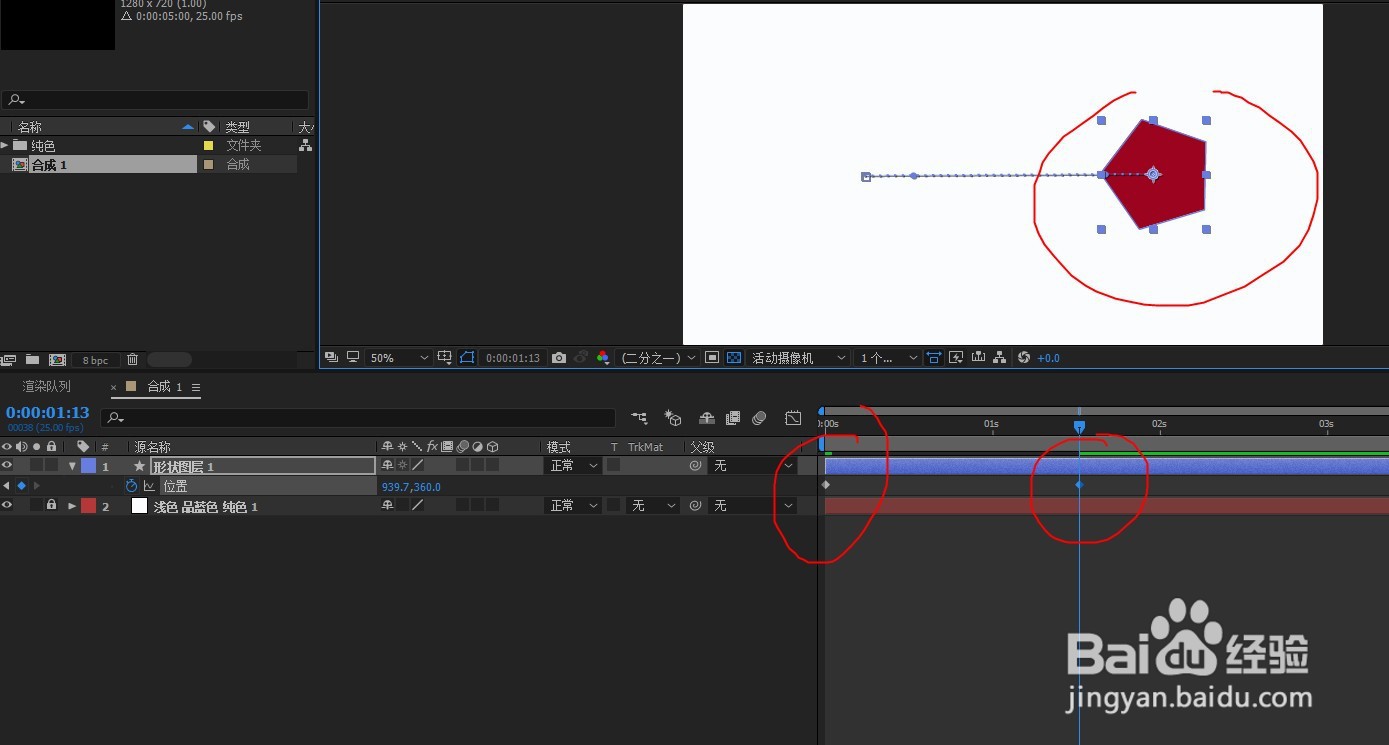Toggle the 位置 stopwatch
This screenshot has height=745, width=1389.
click(131, 486)
